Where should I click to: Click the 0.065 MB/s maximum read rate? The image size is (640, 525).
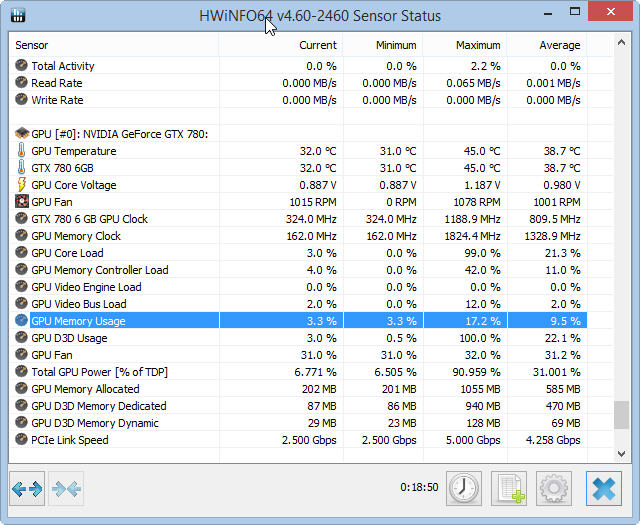(x=473, y=83)
